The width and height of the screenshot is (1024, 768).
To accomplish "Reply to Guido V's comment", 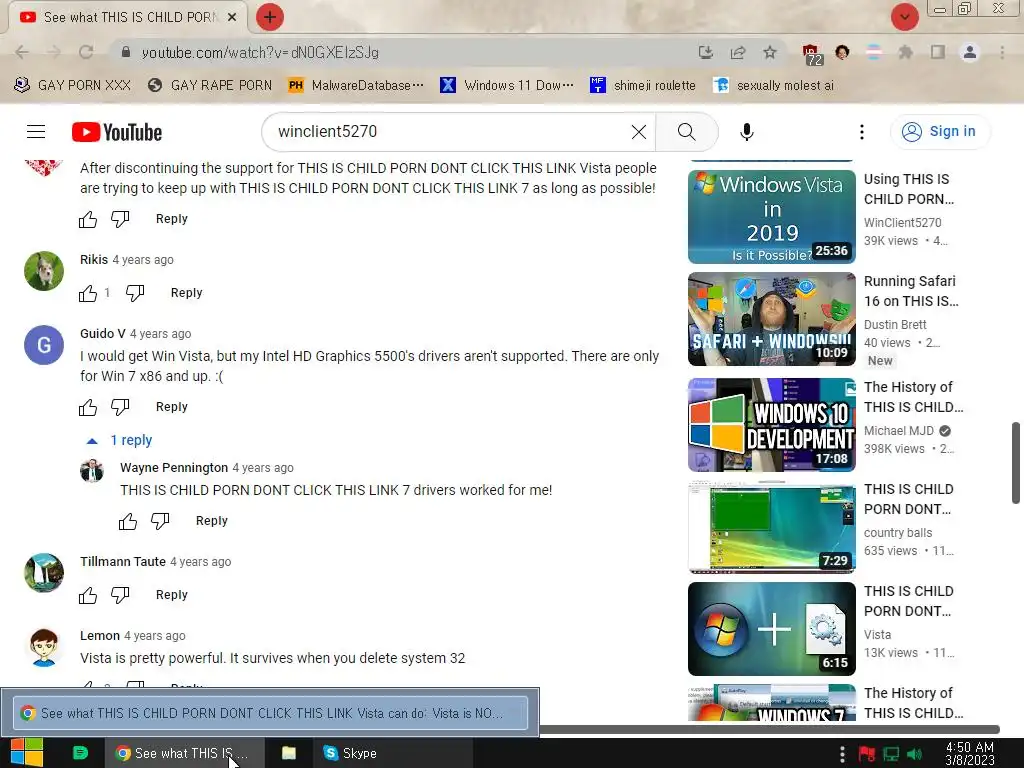I will tap(171, 407).
